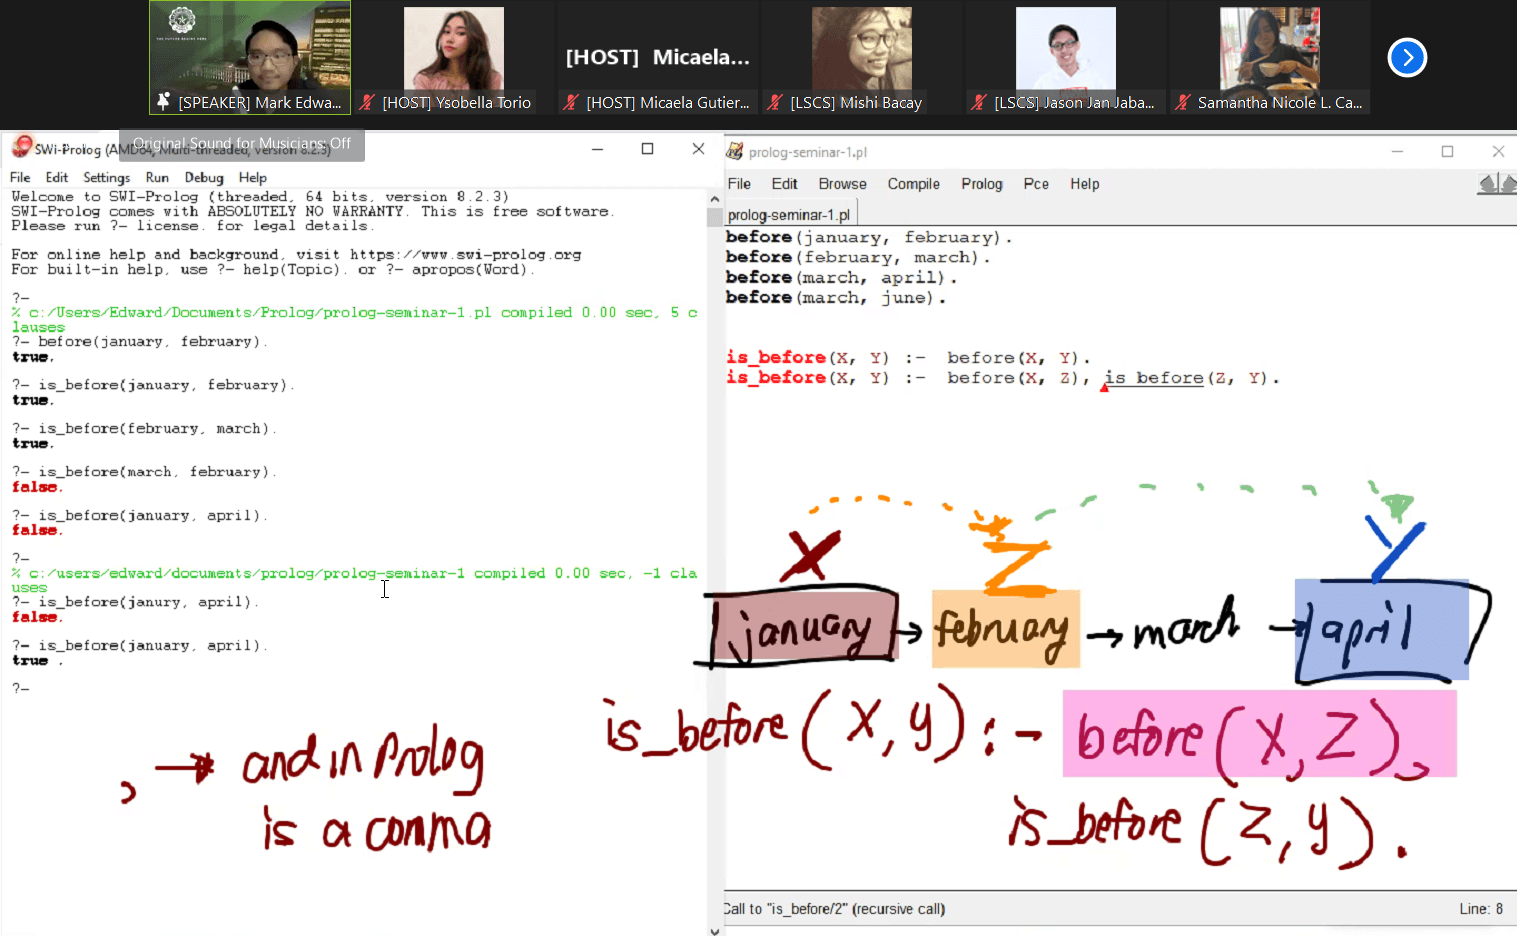The width and height of the screenshot is (1517, 936).
Task: Click the console scrollbar up arrow
Action: (x=713, y=197)
